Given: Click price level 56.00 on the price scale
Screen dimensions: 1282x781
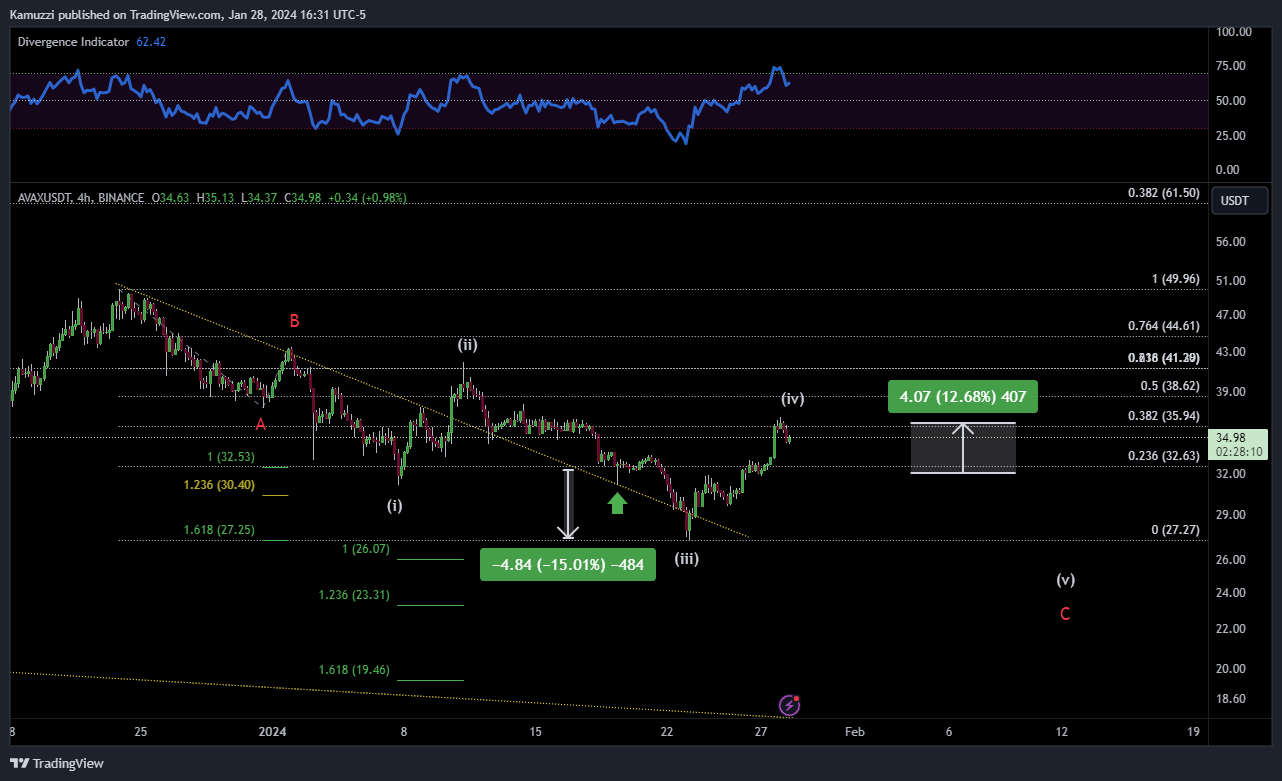Looking at the screenshot, I should [1231, 242].
